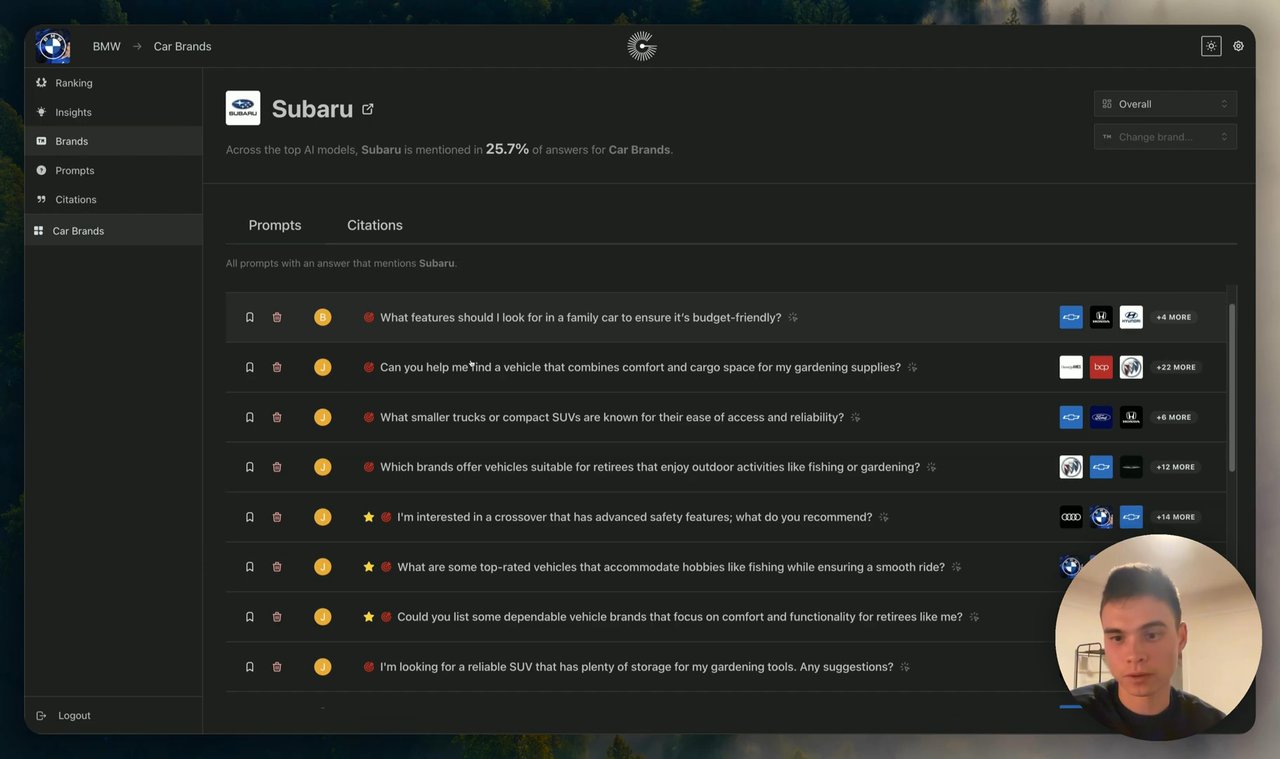This screenshot has height=759, width=1280.
Task: Click the sparkle icon after the gardening supplies prompt
Action: click(912, 367)
